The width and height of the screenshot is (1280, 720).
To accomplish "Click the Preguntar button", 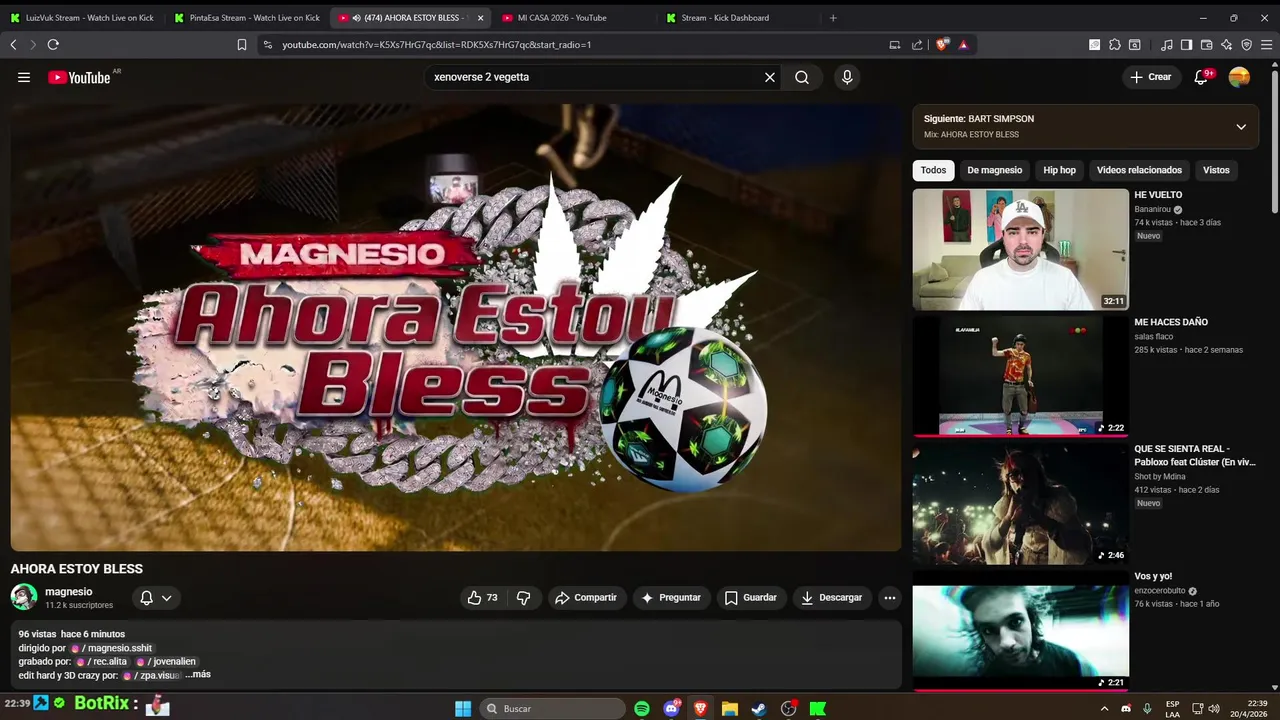I will 671,597.
